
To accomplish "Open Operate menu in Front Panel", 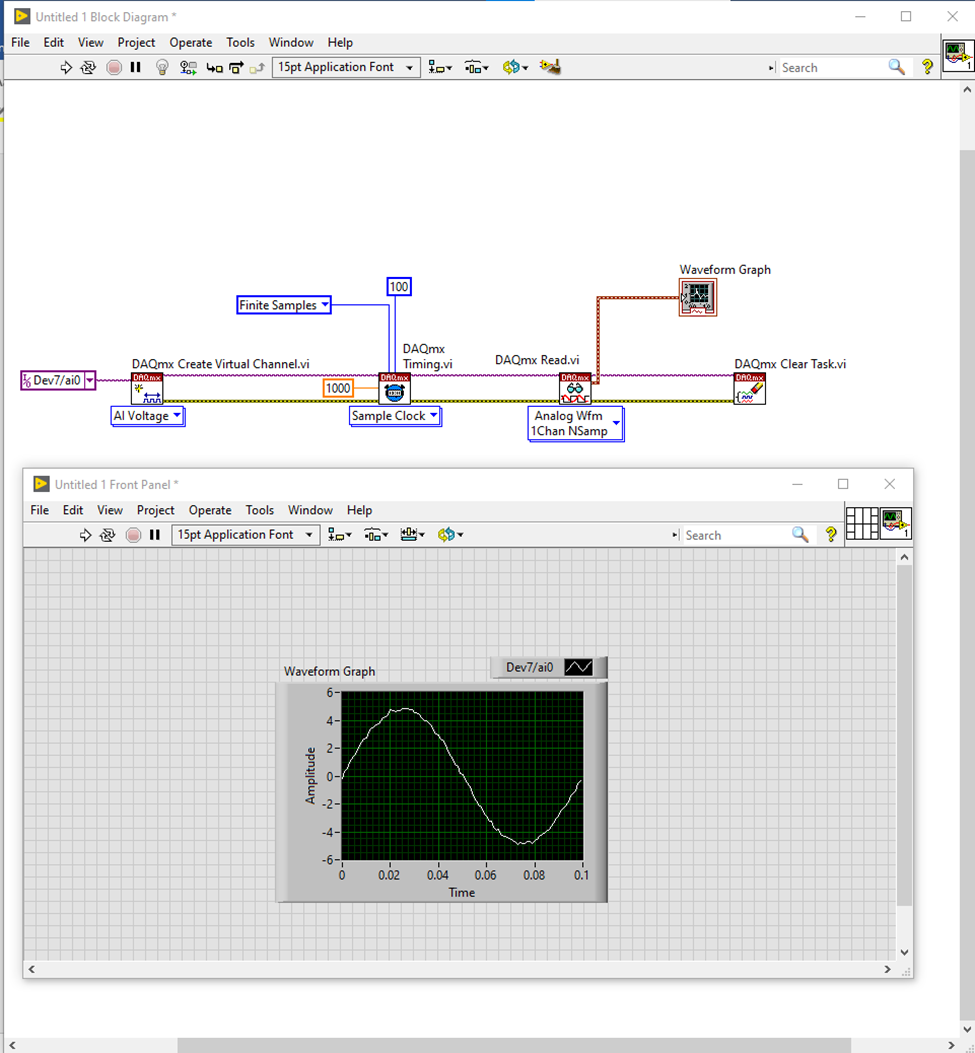I will (x=210, y=510).
